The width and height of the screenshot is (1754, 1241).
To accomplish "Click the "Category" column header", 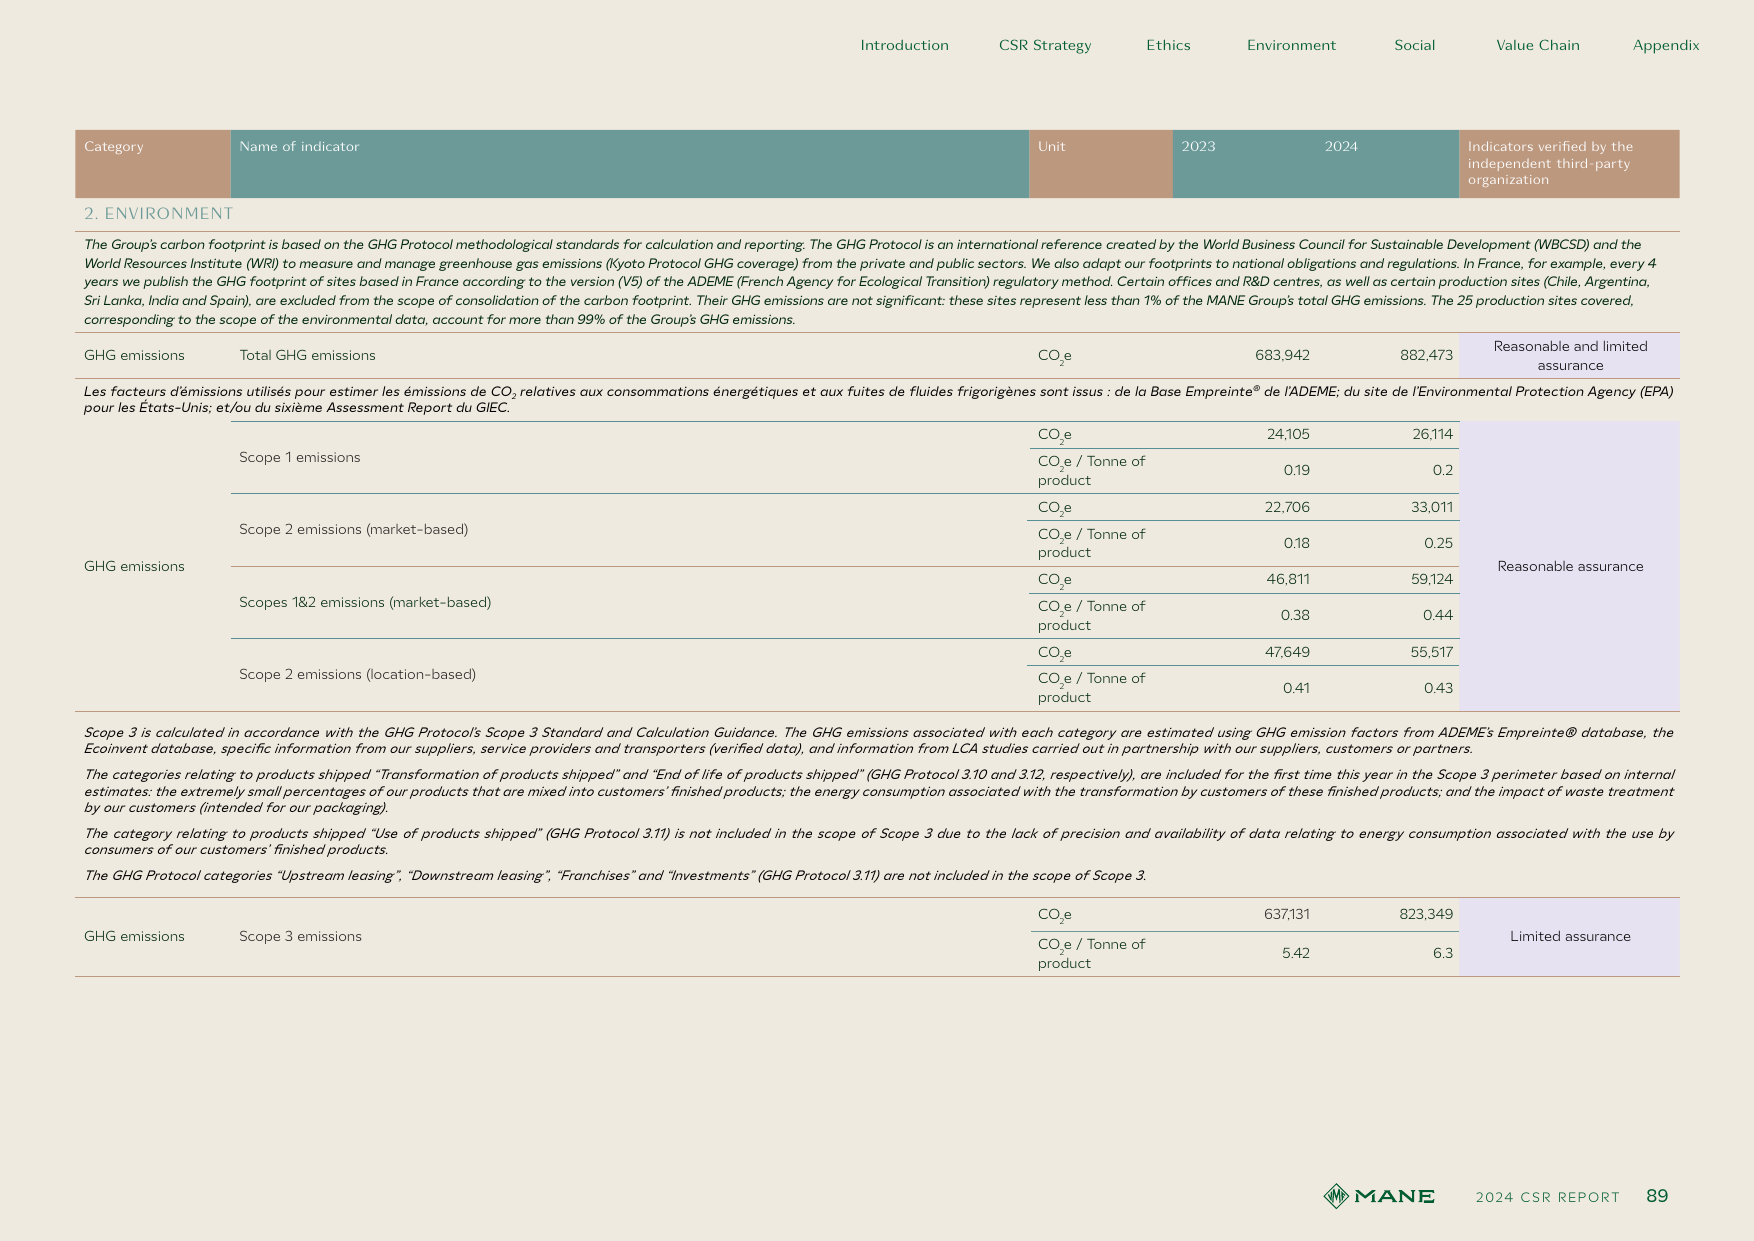I will 153,164.
